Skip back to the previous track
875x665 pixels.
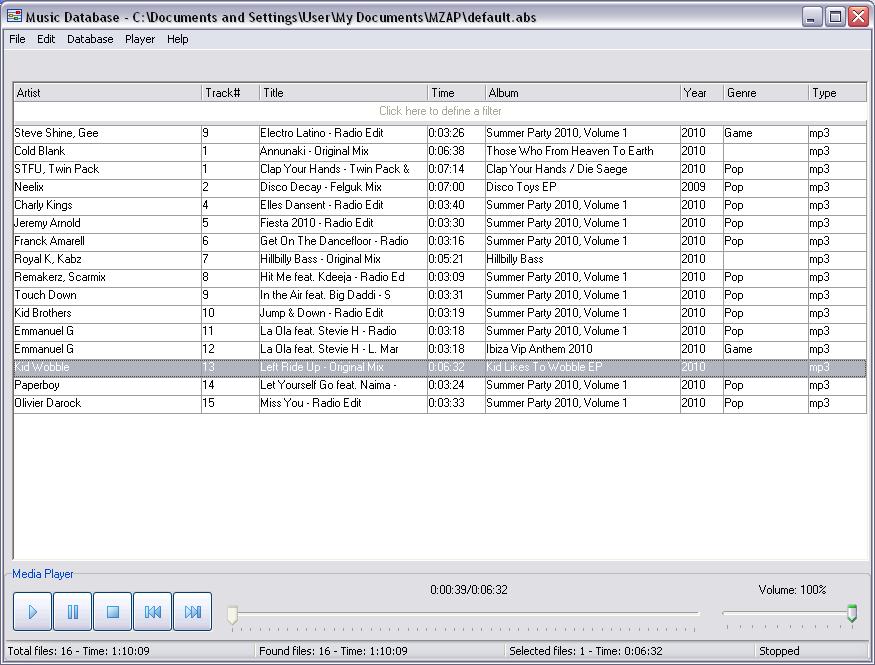pos(151,611)
